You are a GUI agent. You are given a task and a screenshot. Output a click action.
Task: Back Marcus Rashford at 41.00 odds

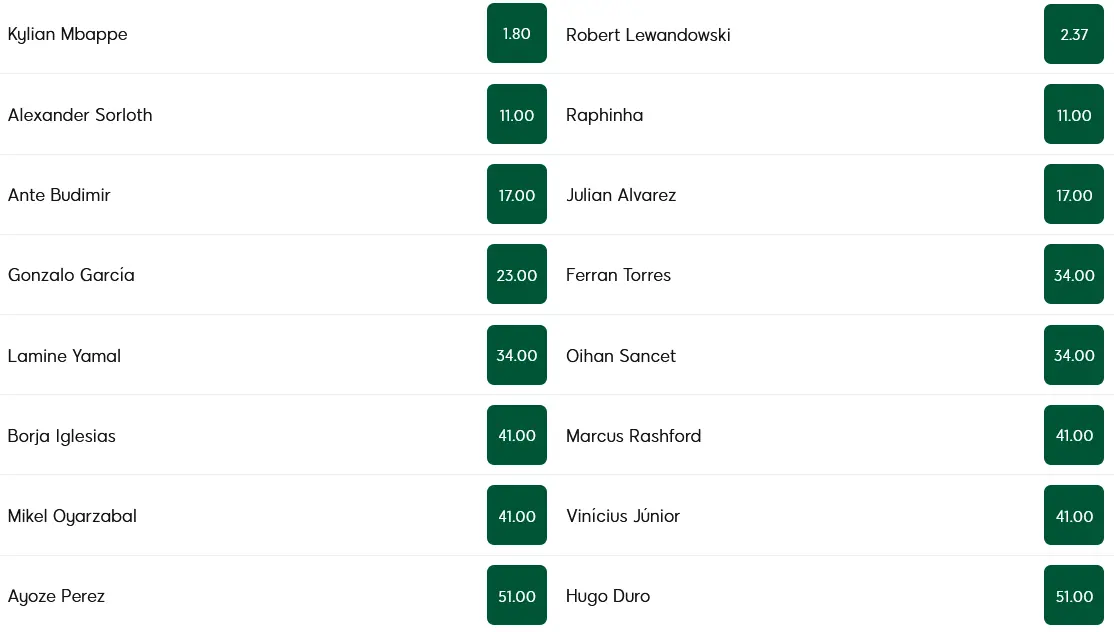[1073, 435]
